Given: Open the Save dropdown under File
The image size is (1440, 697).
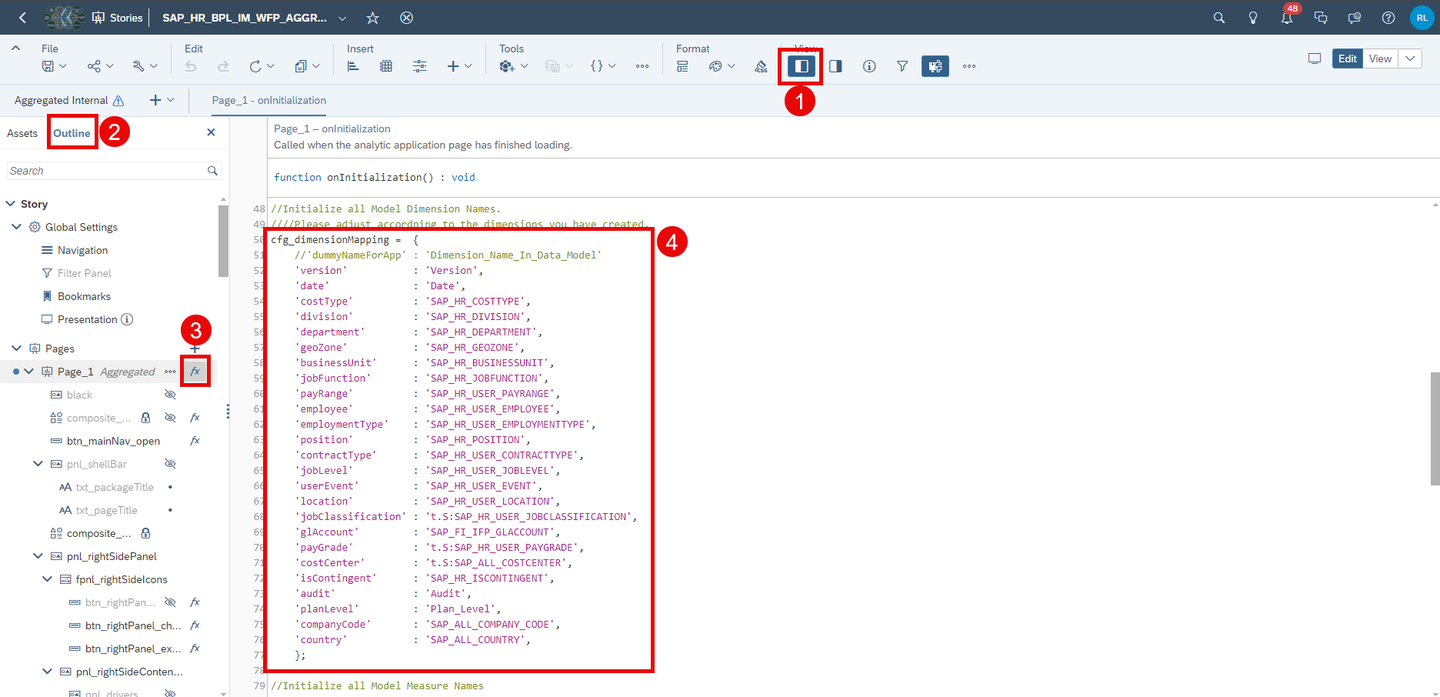Looking at the screenshot, I should [54, 66].
